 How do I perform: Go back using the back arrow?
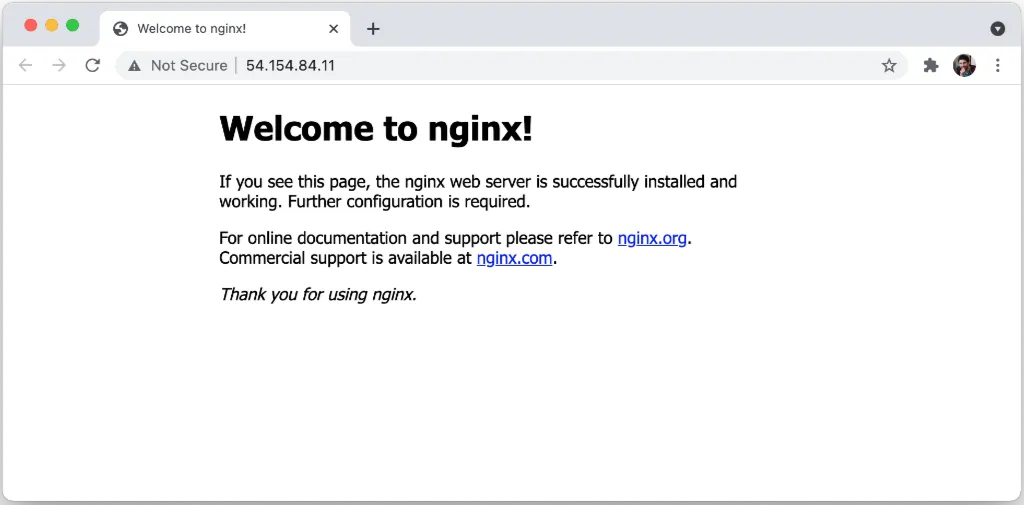point(25,65)
